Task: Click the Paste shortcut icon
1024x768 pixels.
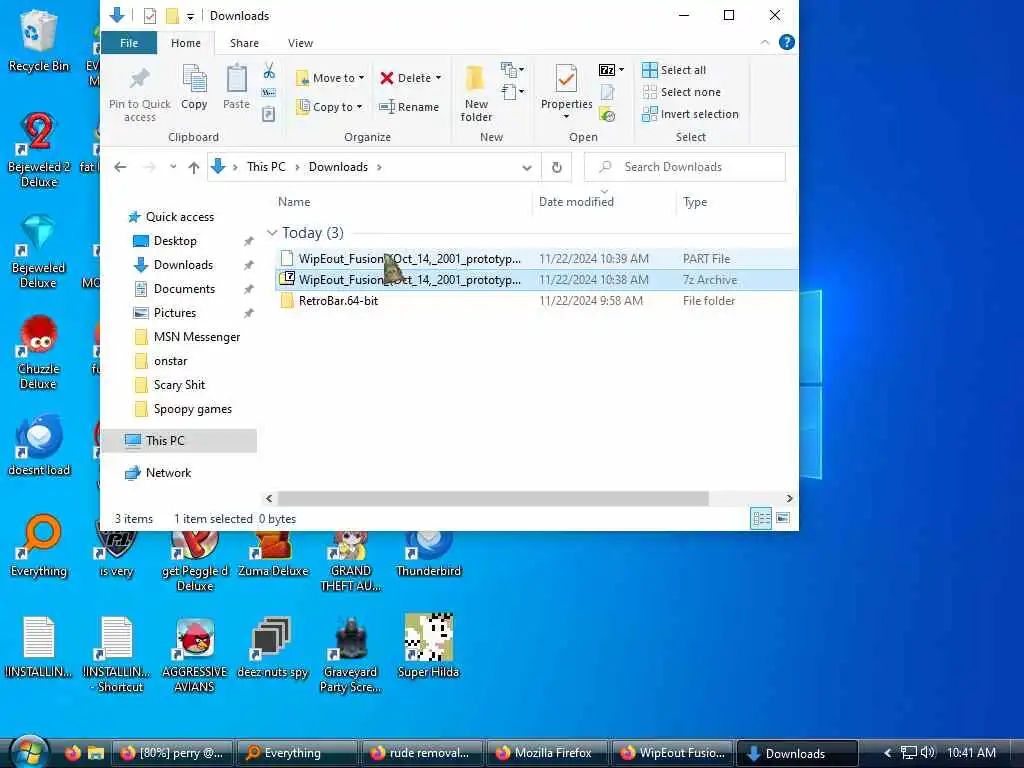Action: pyautogui.click(x=268, y=115)
